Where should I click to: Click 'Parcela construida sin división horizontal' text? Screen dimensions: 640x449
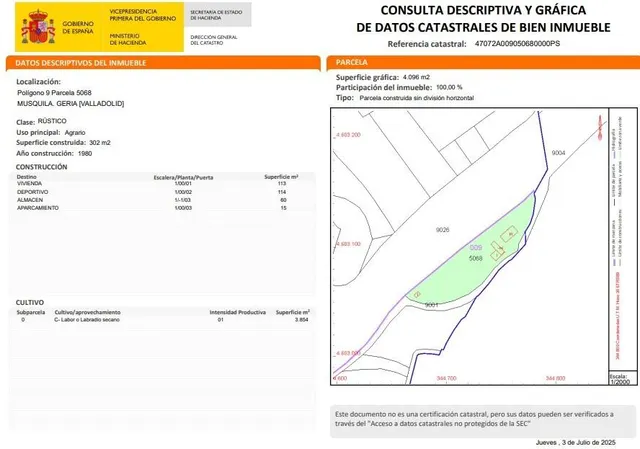[x=416, y=98]
